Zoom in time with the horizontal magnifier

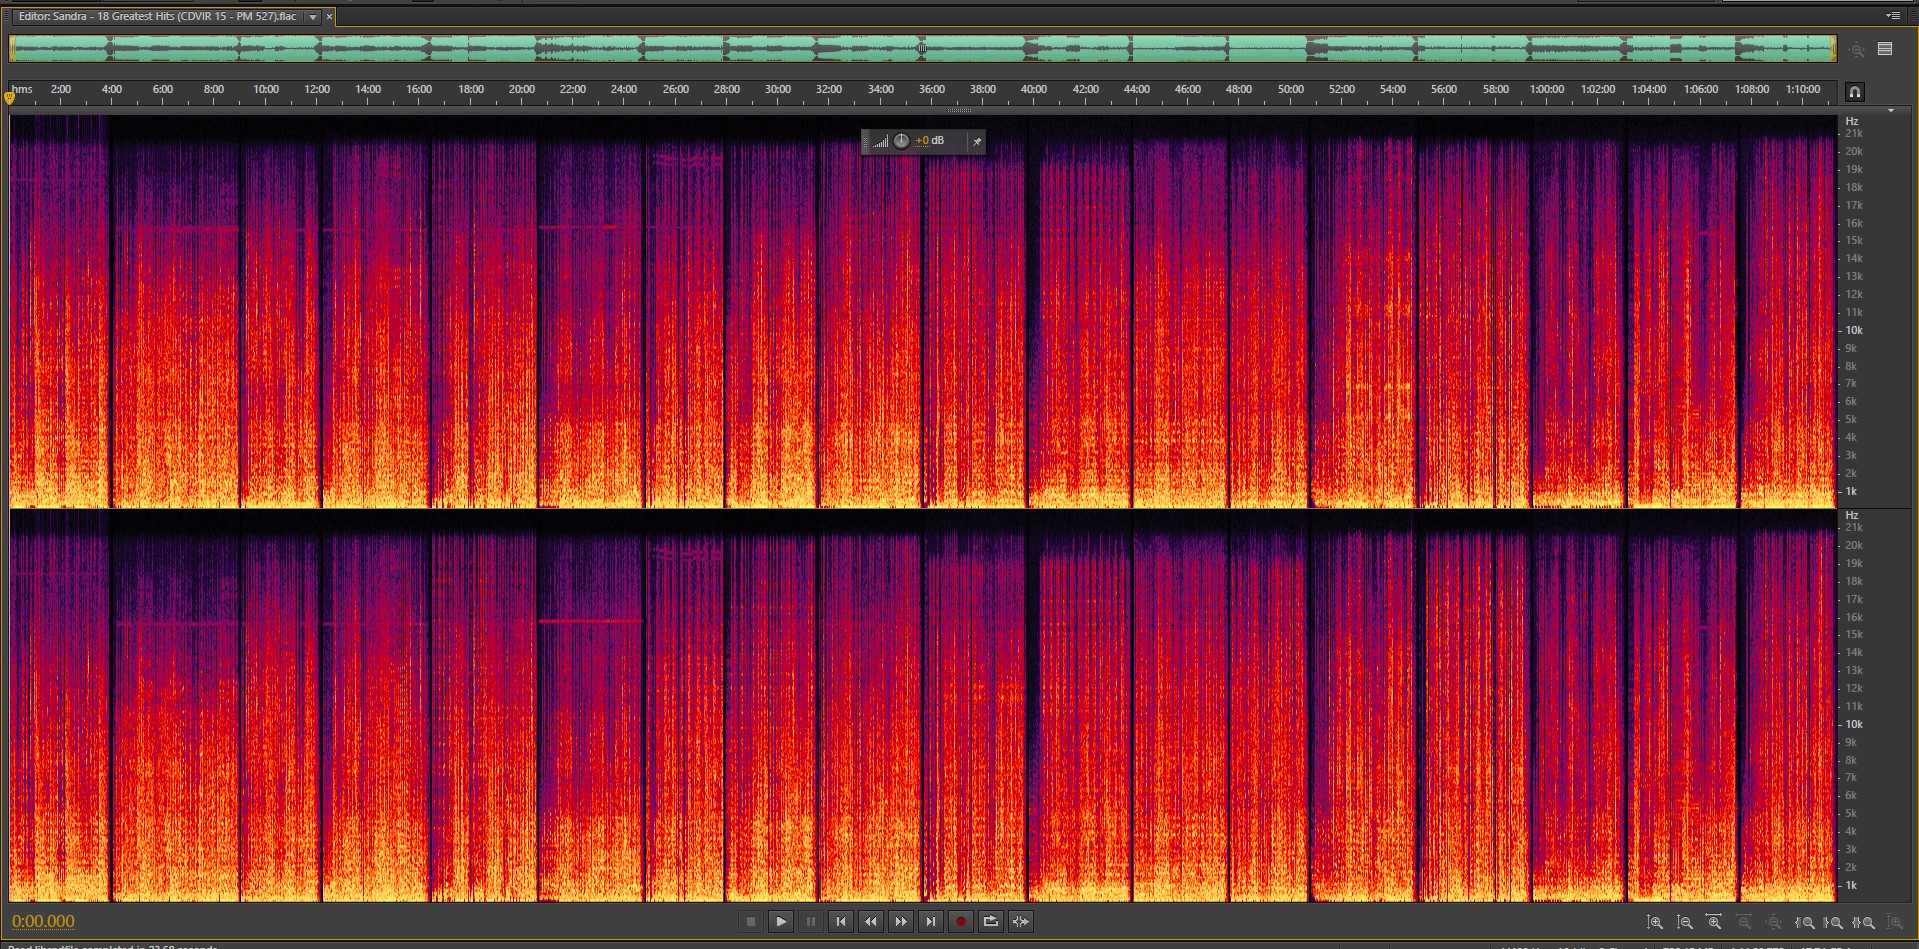tap(1714, 922)
